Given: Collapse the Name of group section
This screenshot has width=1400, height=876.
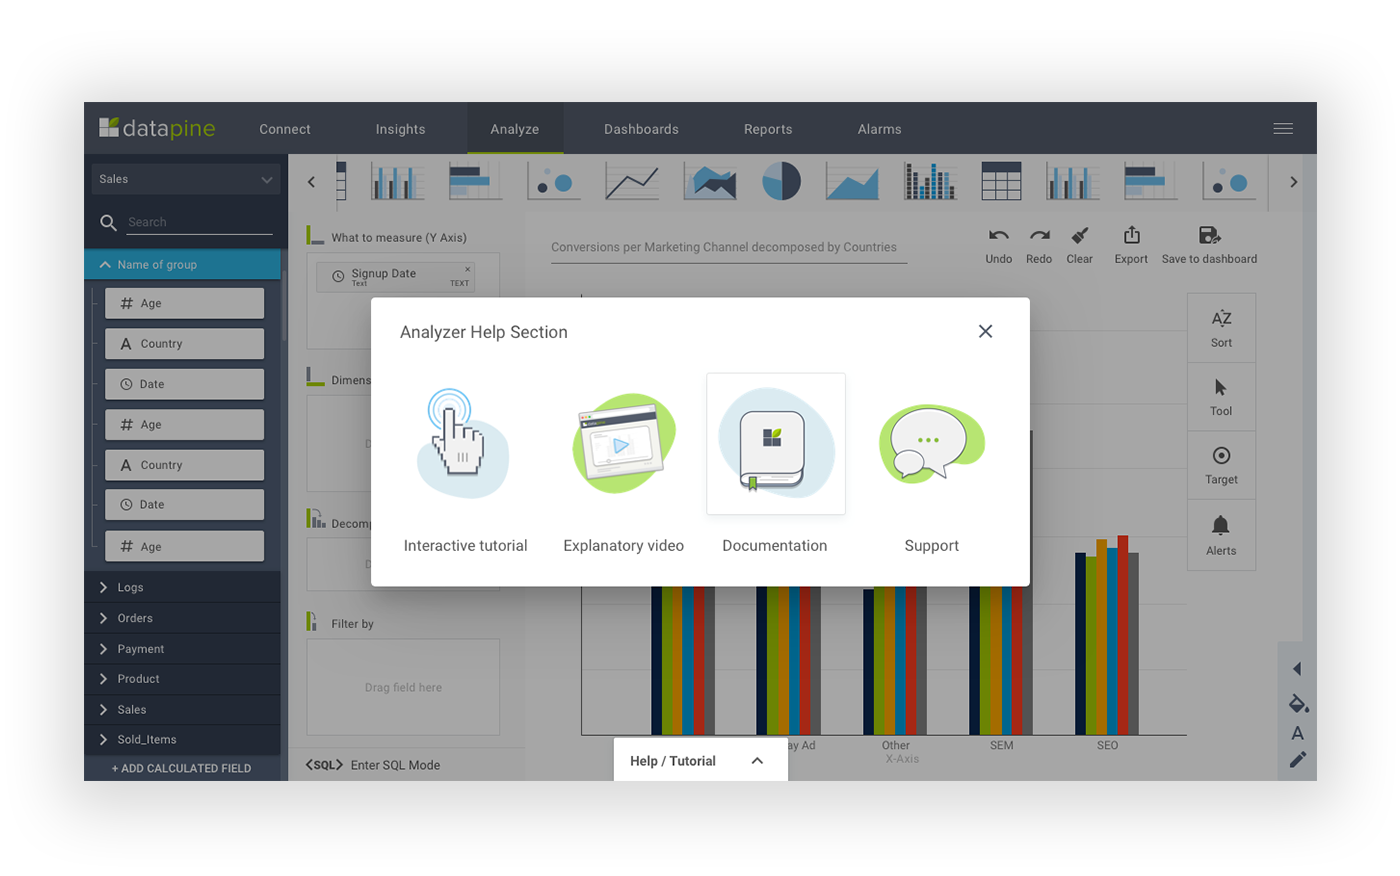Looking at the screenshot, I should [x=182, y=265].
